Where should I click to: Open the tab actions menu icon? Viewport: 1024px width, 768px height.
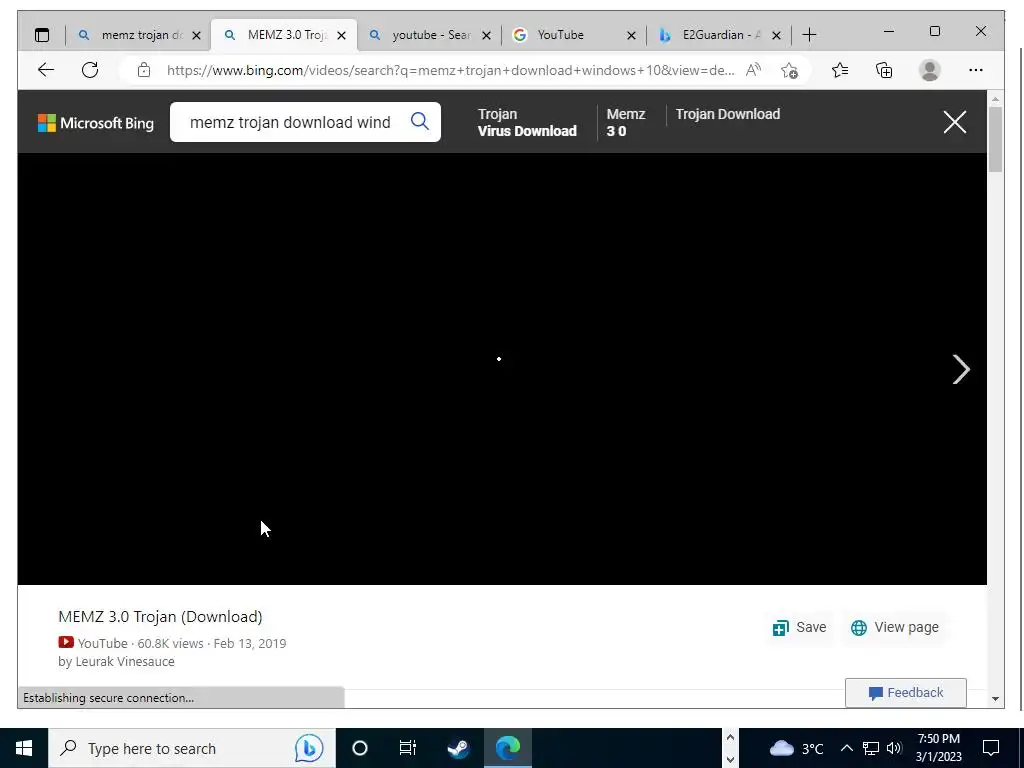point(42,35)
